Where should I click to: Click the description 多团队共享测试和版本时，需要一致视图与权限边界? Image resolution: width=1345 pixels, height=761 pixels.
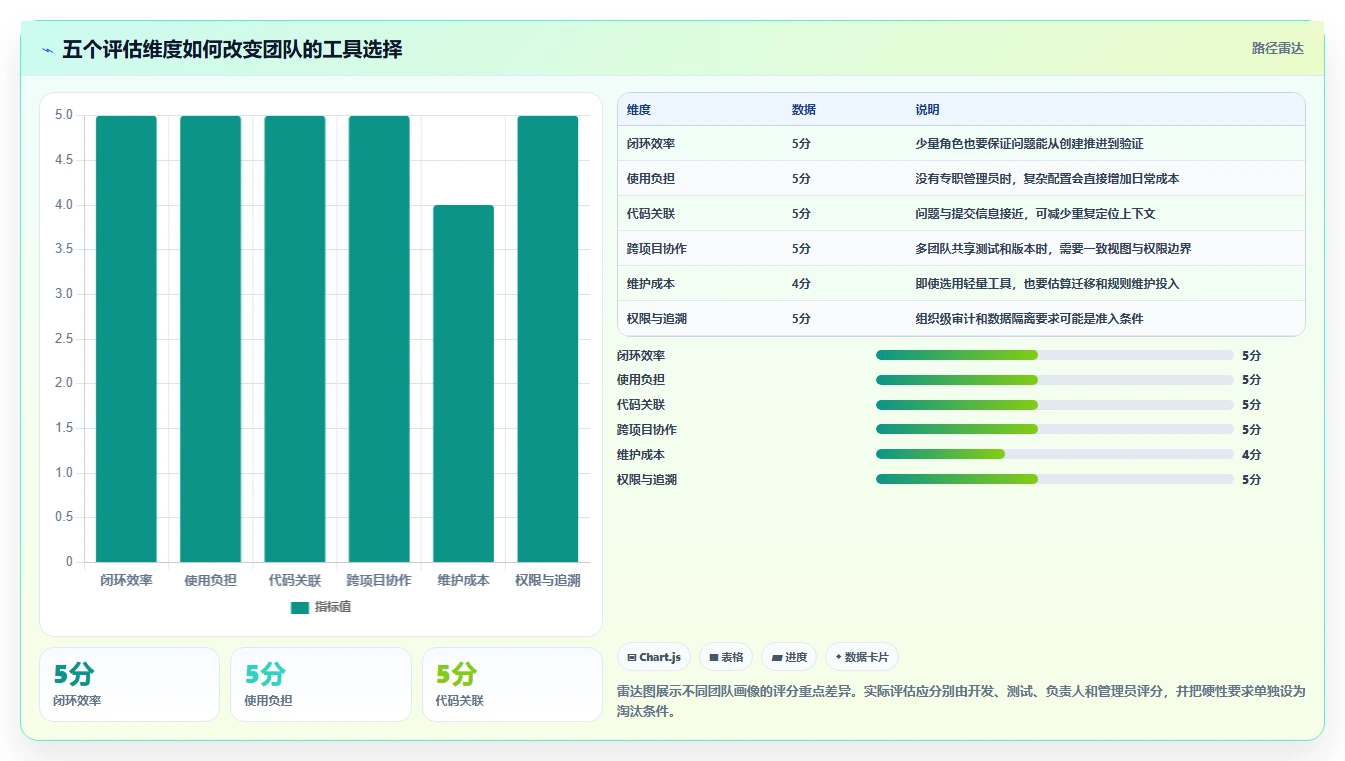pos(1053,249)
